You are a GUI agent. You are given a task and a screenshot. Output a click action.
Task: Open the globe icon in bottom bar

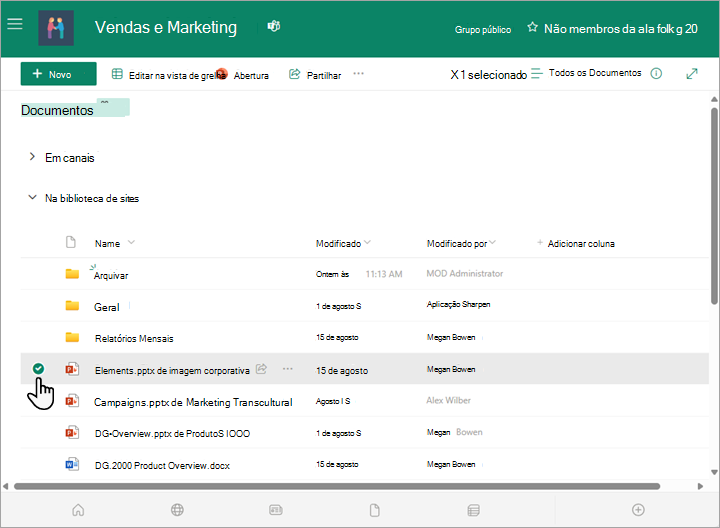coord(177,510)
